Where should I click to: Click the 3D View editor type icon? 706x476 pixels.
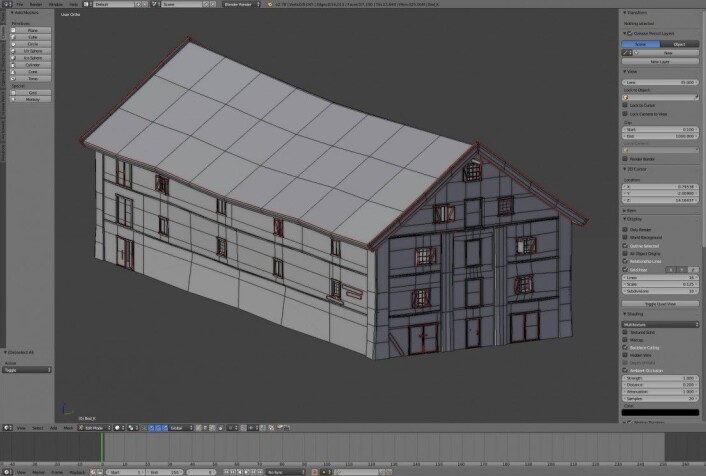point(7,428)
